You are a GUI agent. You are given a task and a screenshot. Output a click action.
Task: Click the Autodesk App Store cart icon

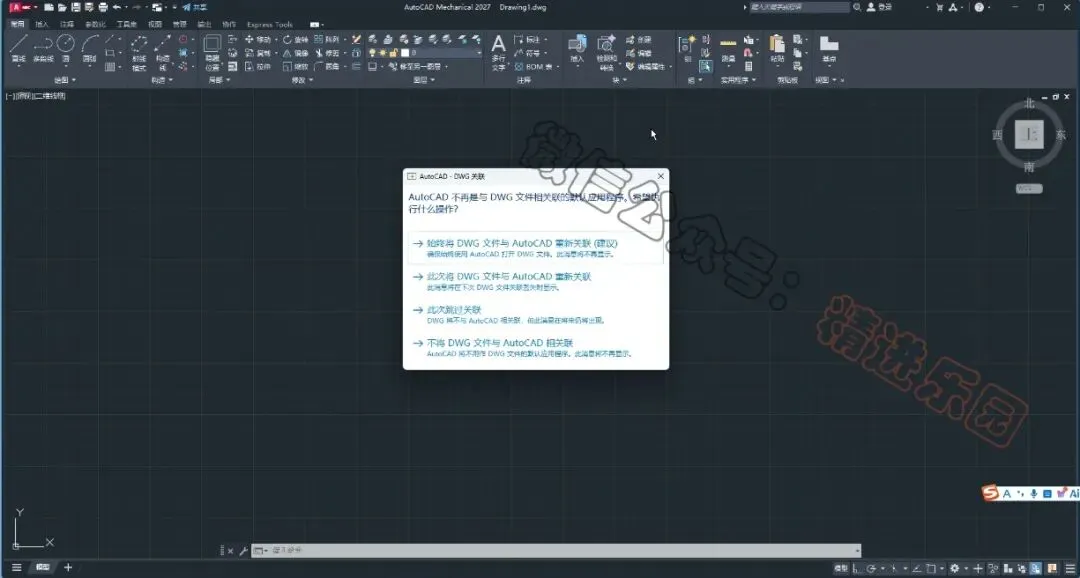939,8
